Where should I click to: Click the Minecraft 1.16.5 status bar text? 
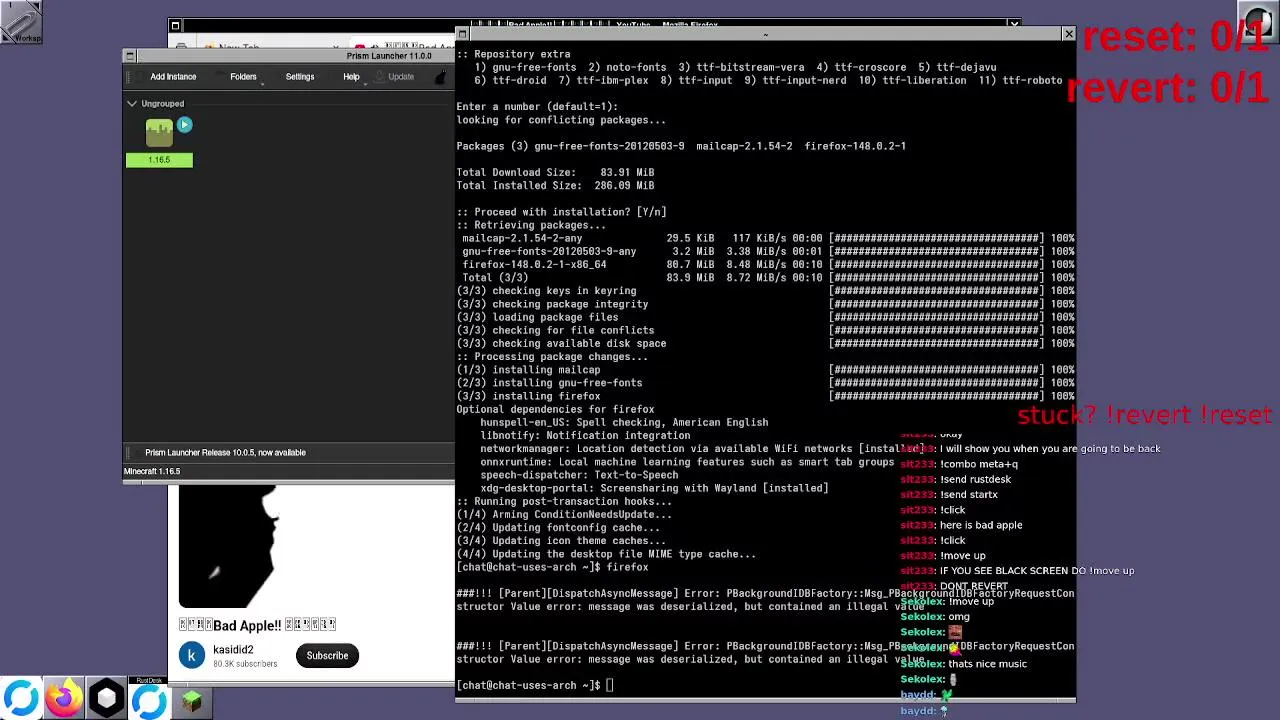[152, 472]
